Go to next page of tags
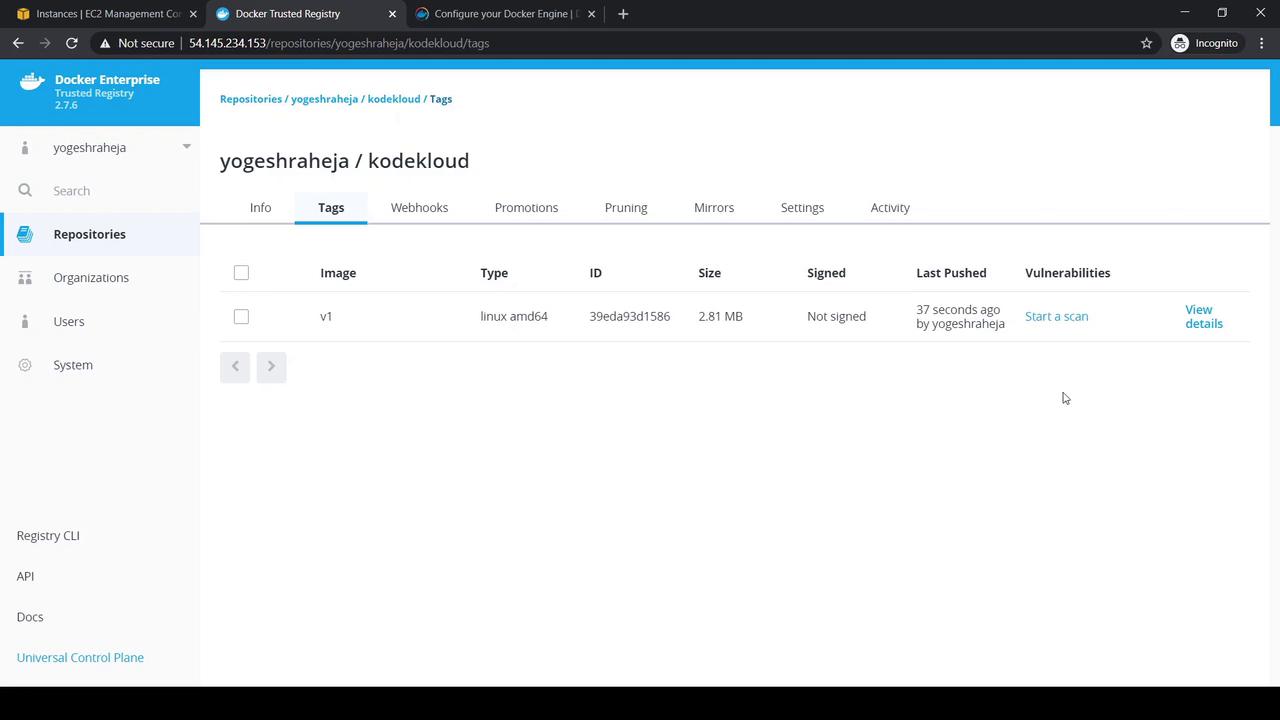Viewport: 1280px width, 720px height. click(271, 367)
